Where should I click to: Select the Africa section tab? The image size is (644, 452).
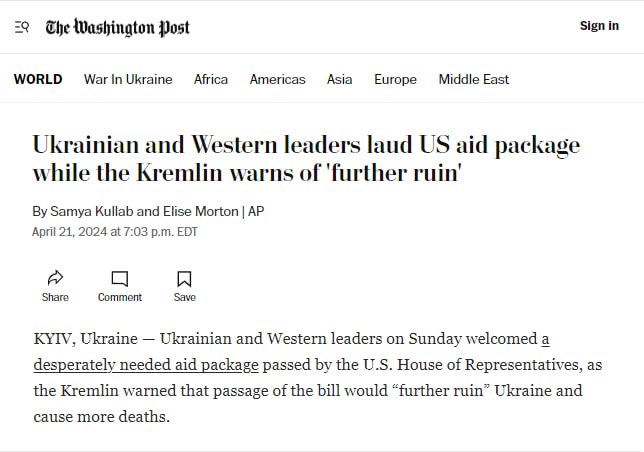(211, 79)
